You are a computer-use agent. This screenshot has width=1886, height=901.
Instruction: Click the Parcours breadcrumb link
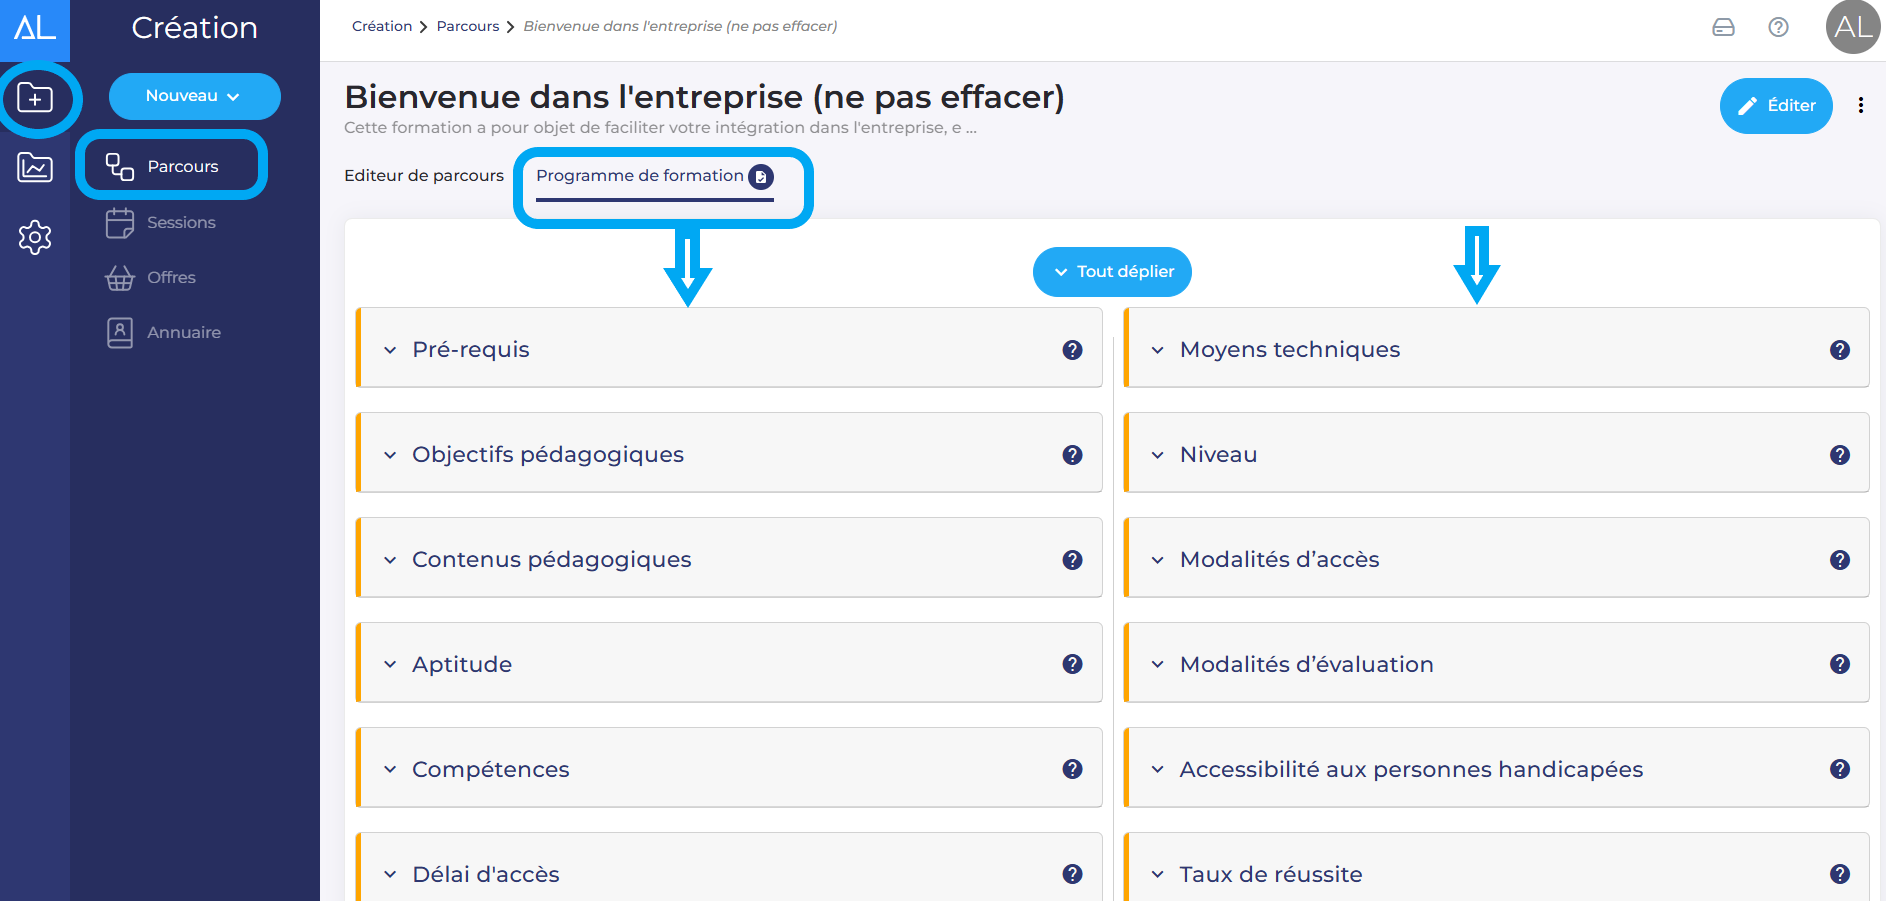pos(467,26)
